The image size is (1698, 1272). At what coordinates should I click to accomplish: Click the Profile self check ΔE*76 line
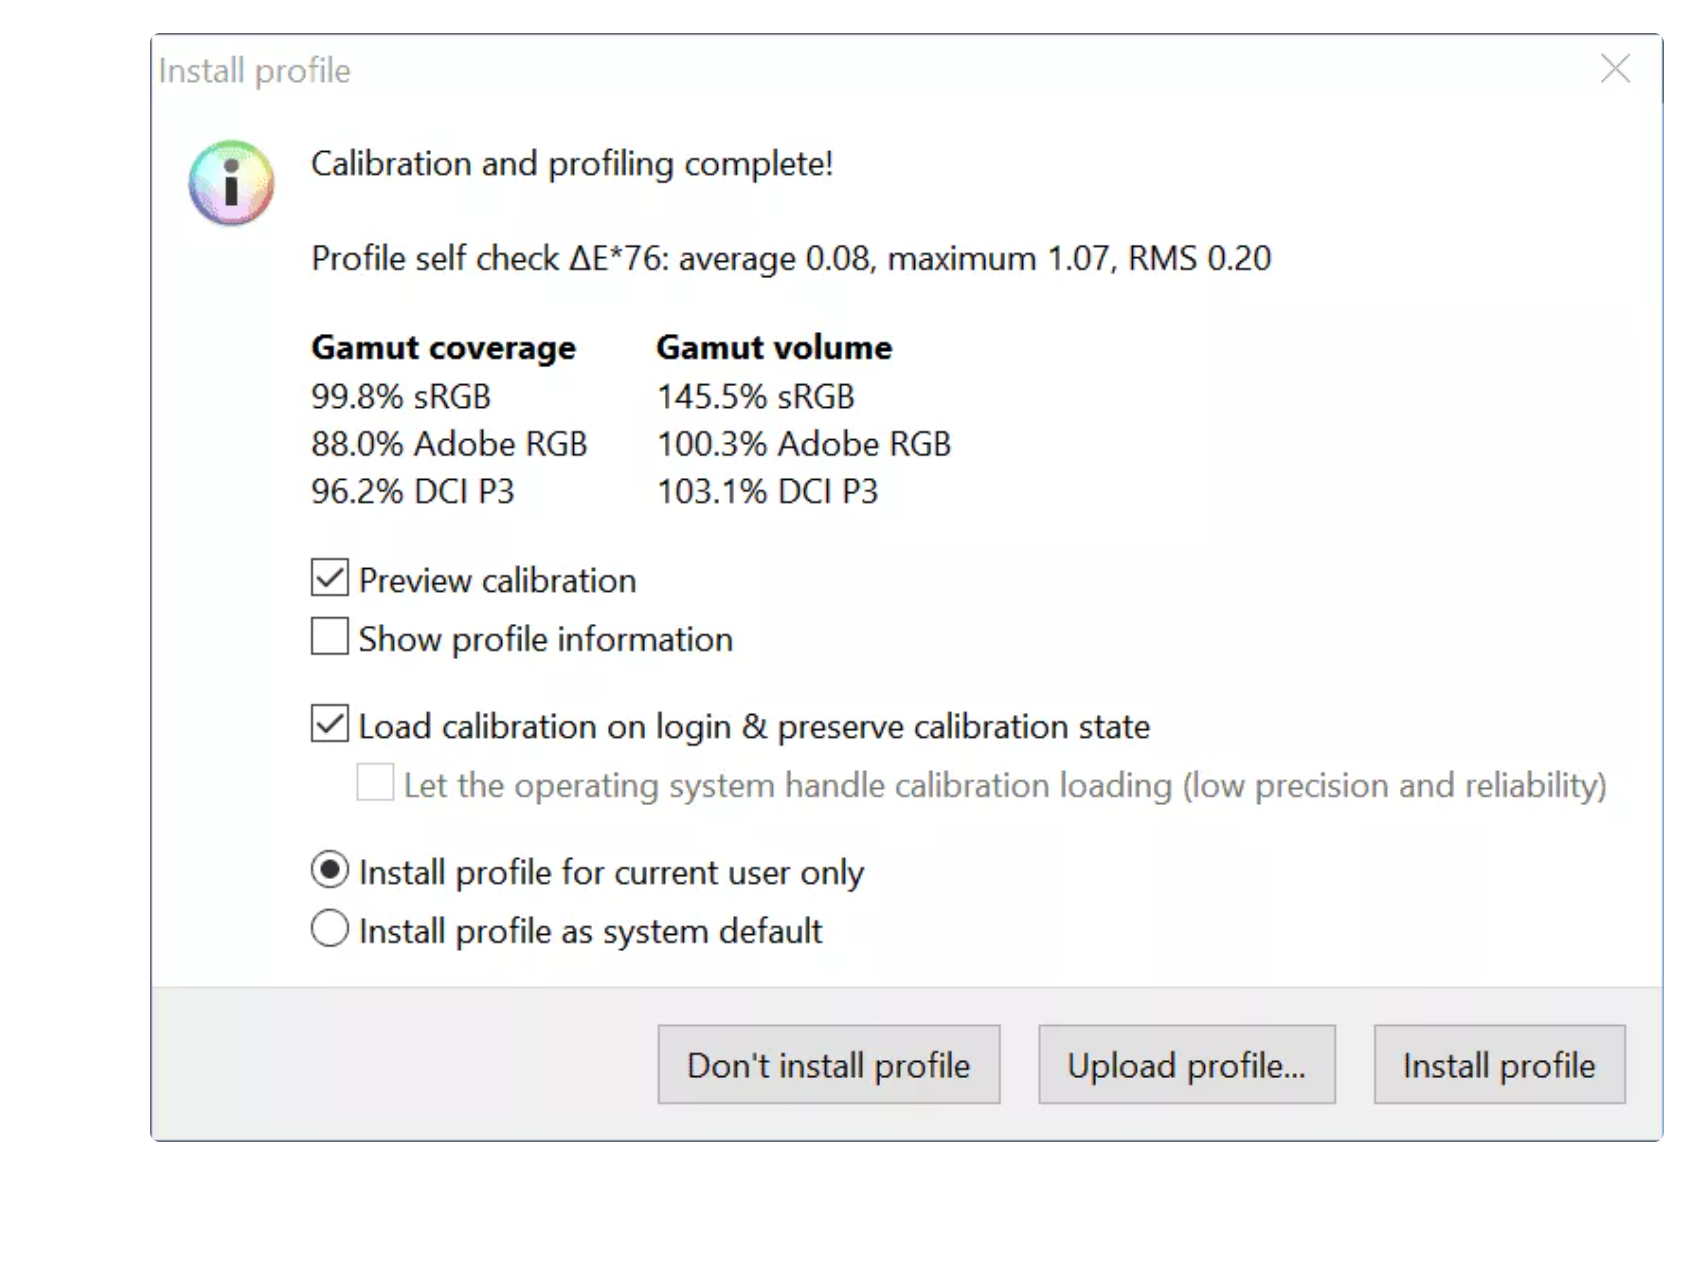[x=790, y=259]
